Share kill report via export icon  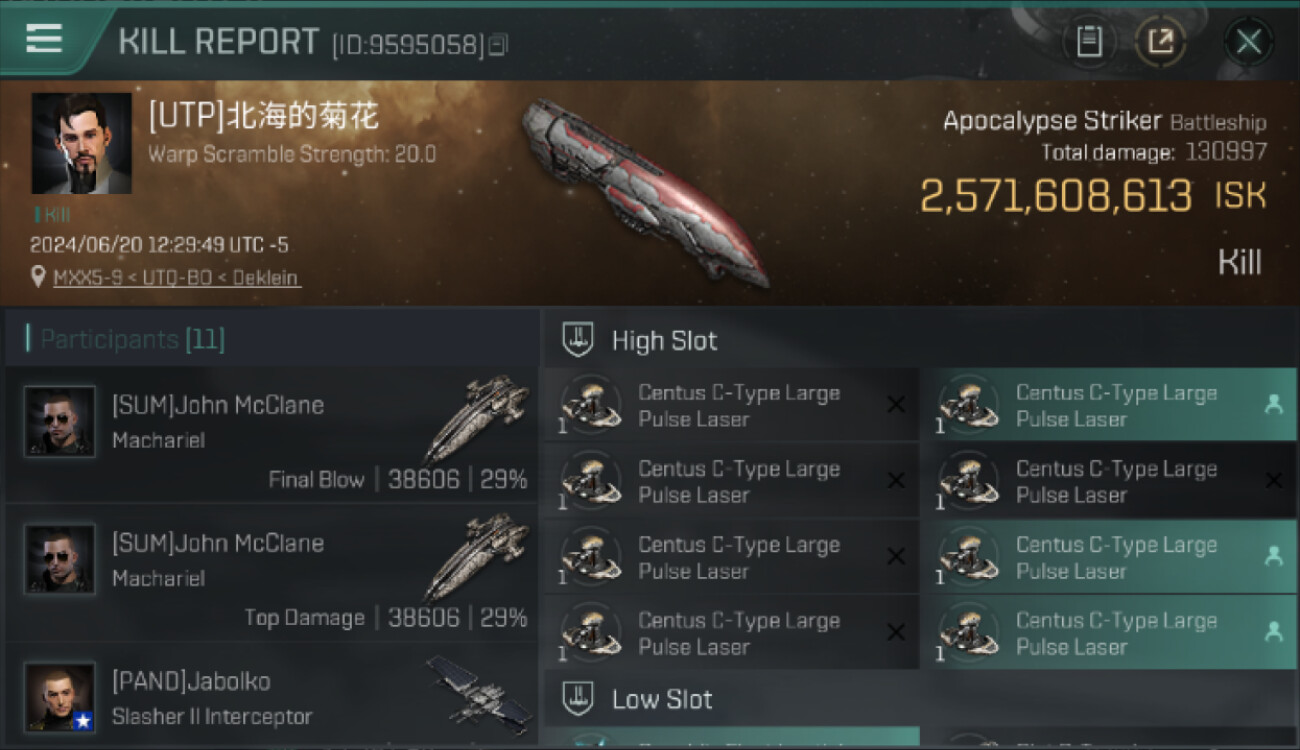tap(1160, 41)
